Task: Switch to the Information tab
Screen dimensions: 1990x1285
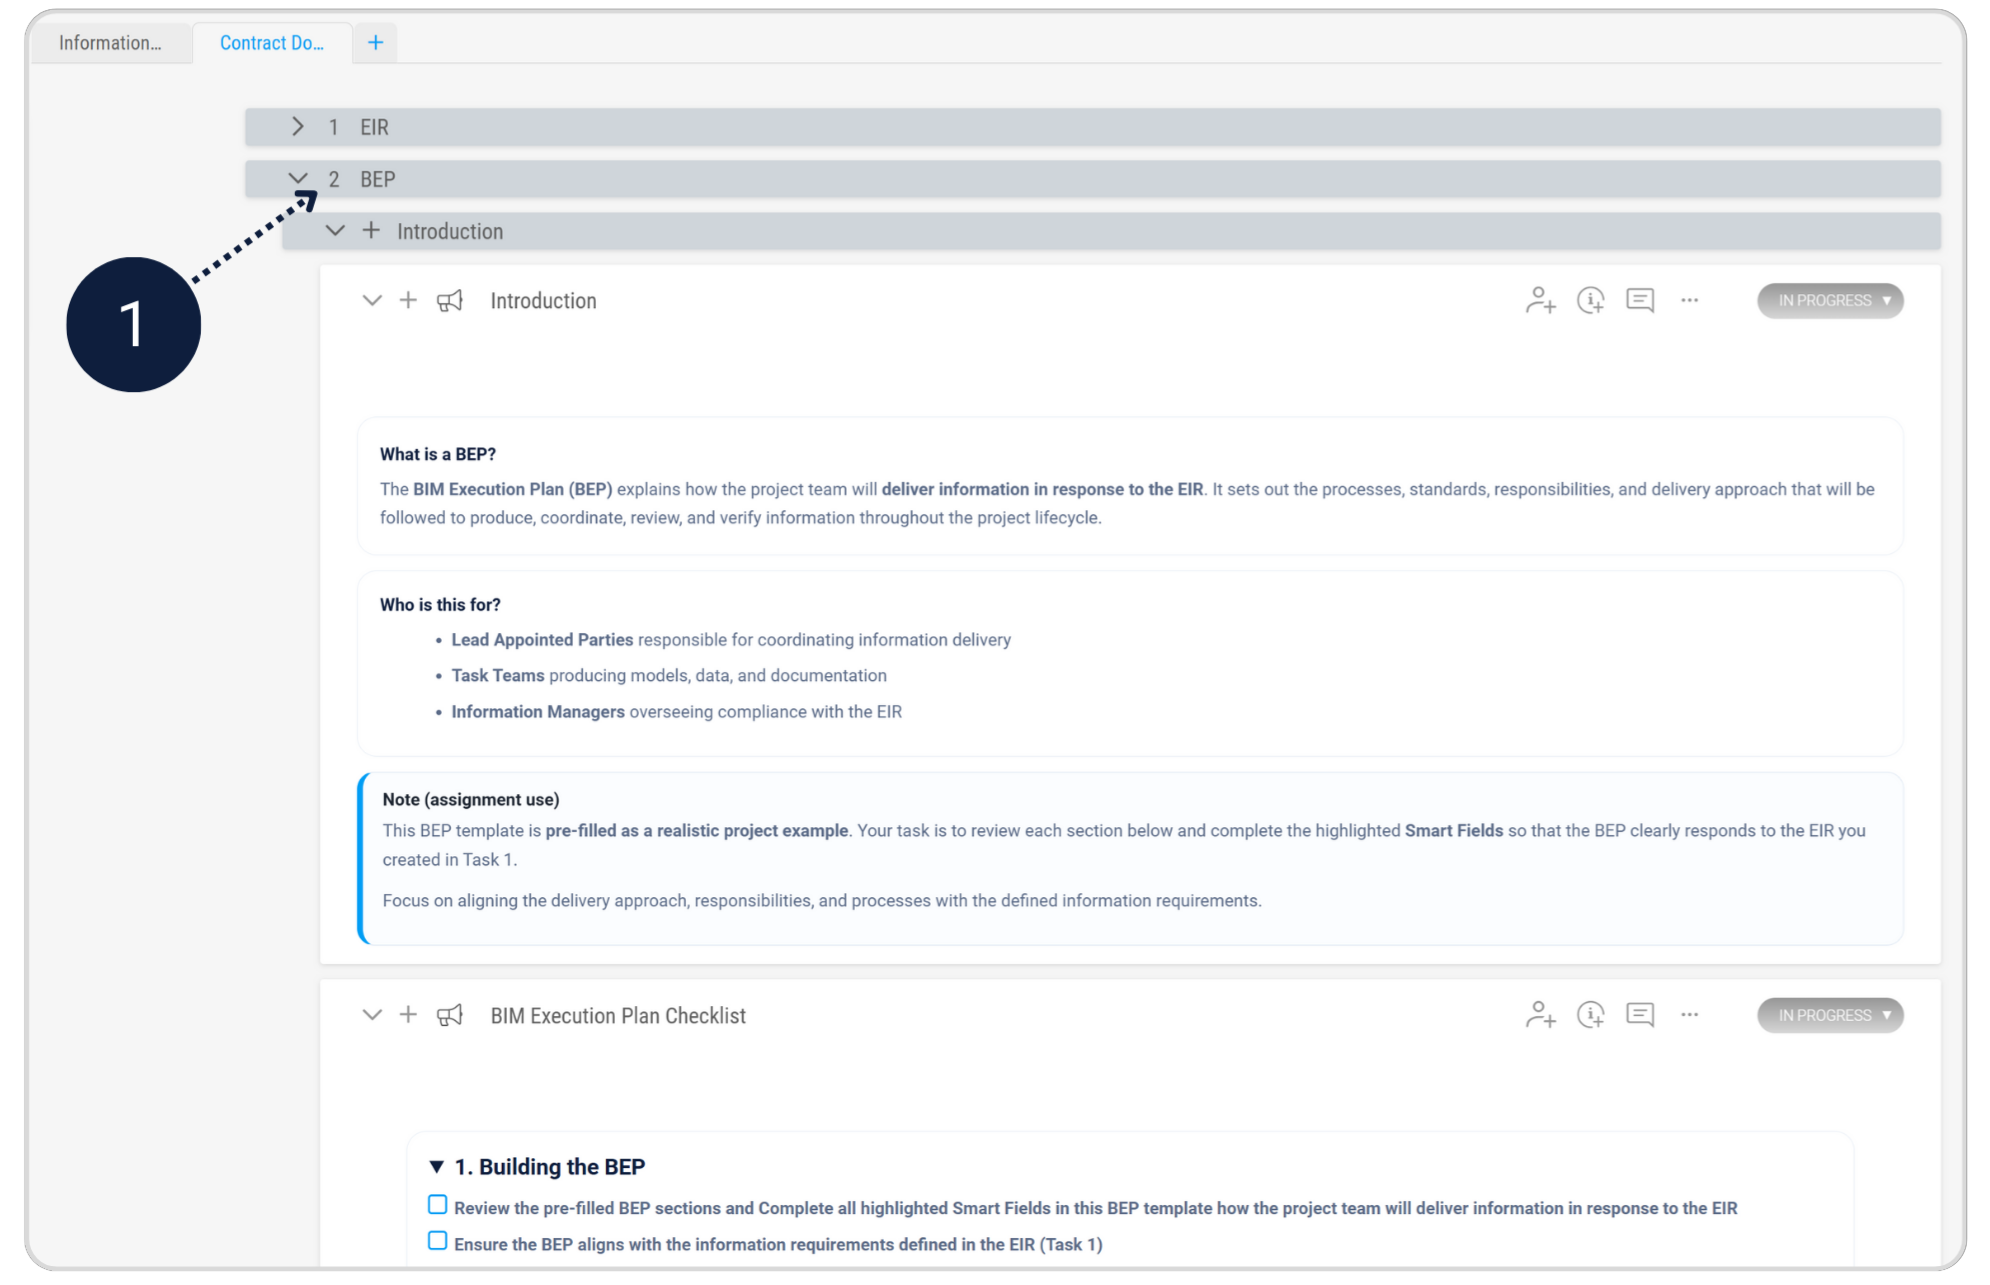Action: 110,43
